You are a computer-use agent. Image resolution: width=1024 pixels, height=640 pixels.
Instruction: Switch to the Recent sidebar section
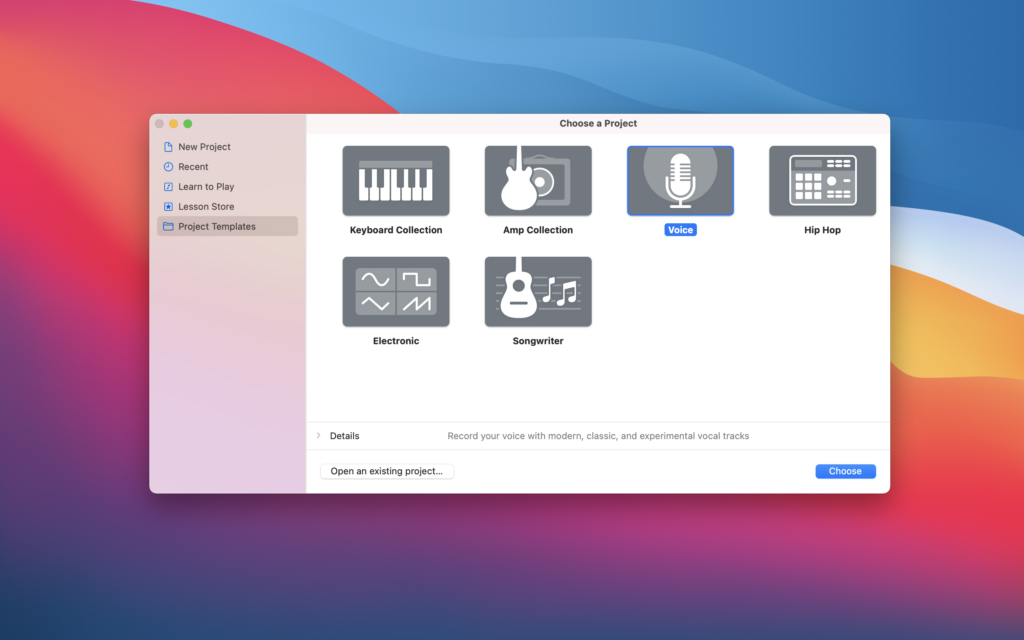[x=227, y=167]
